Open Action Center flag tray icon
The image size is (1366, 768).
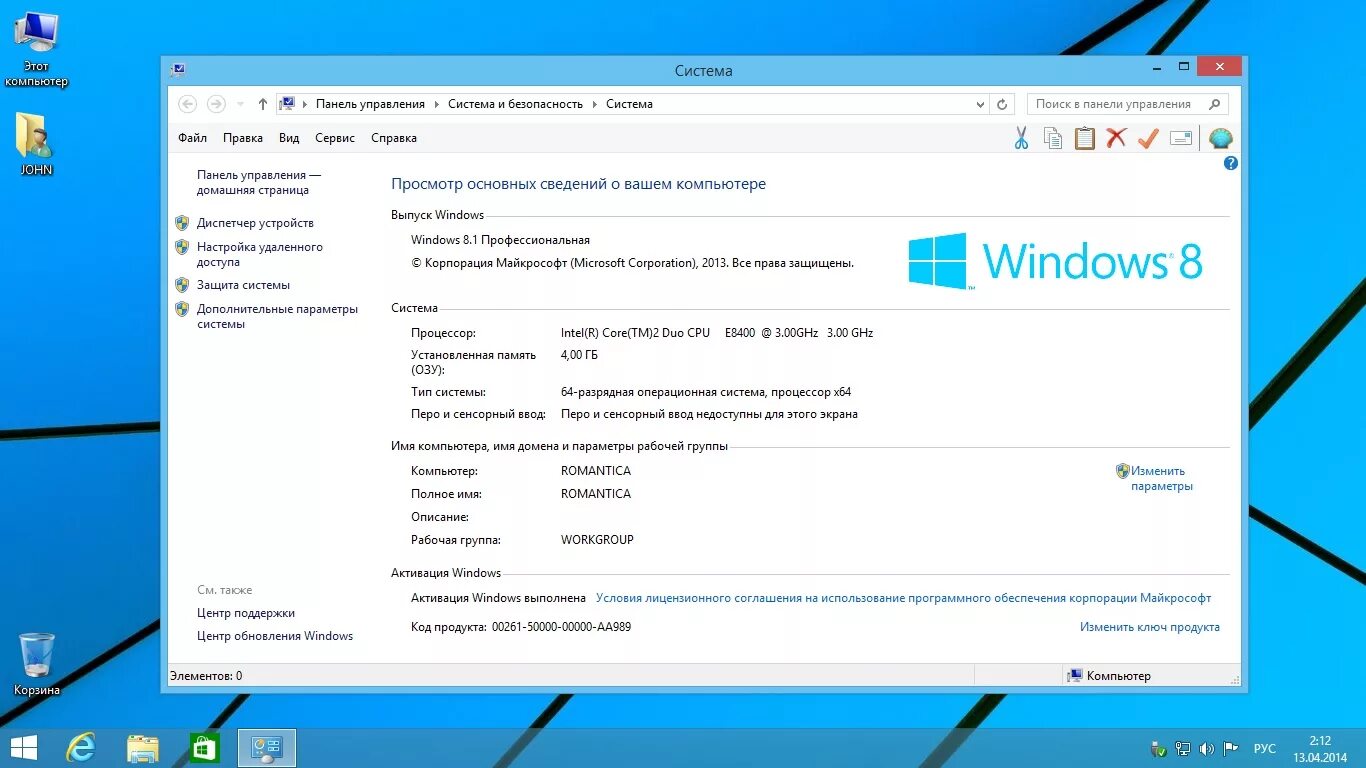coord(1231,748)
